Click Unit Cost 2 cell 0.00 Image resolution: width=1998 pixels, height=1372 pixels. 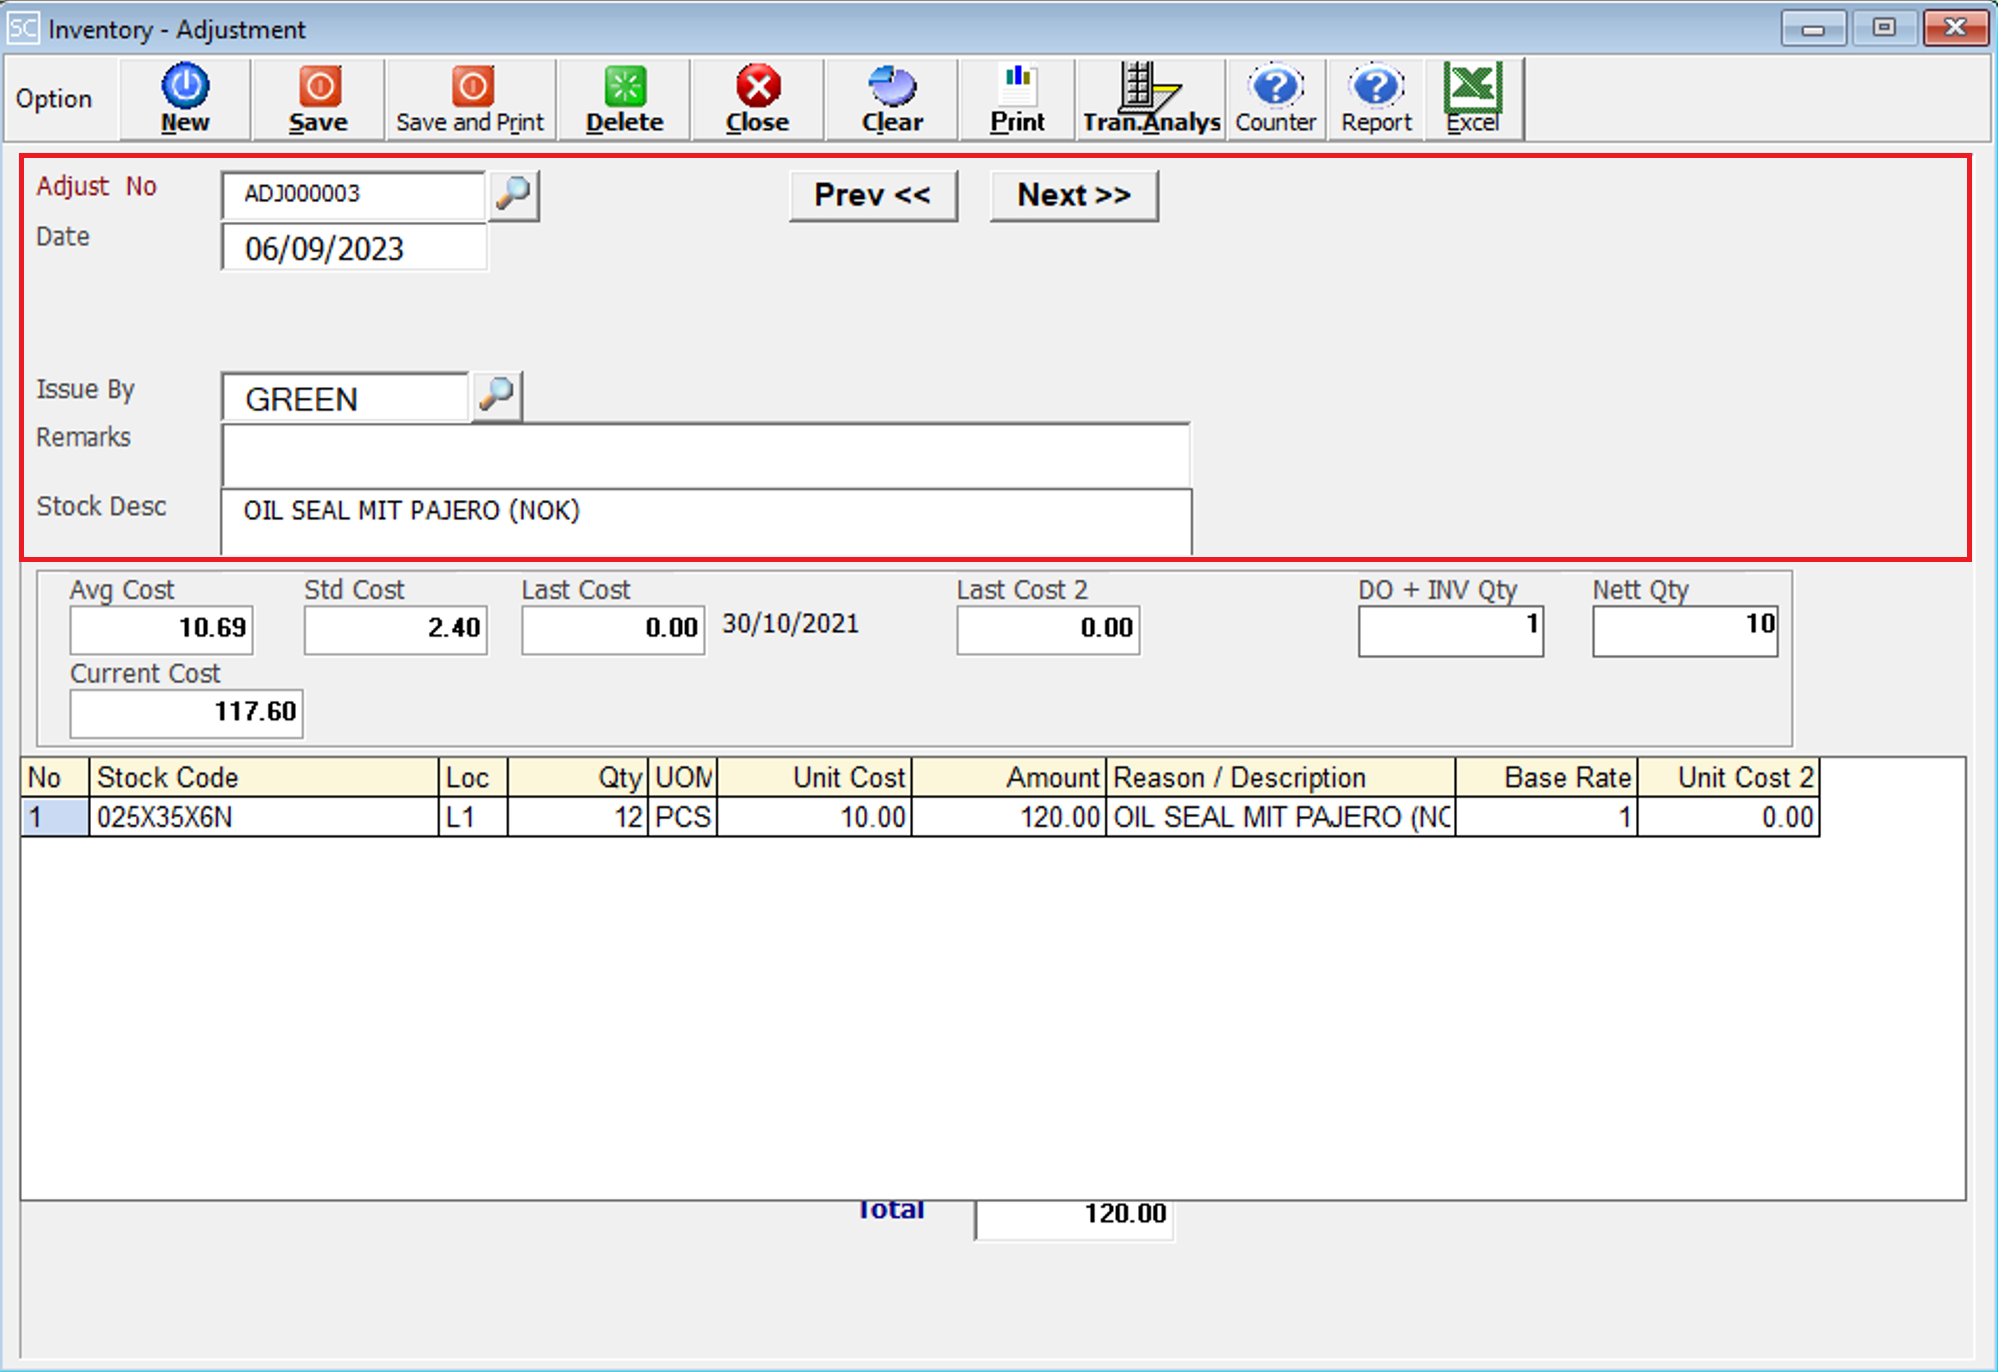1728,817
